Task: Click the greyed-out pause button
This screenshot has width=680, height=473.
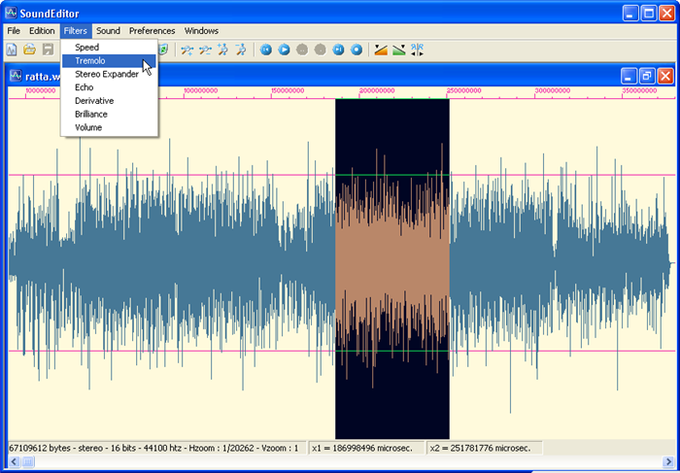Action: pyautogui.click(x=302, y=50)
